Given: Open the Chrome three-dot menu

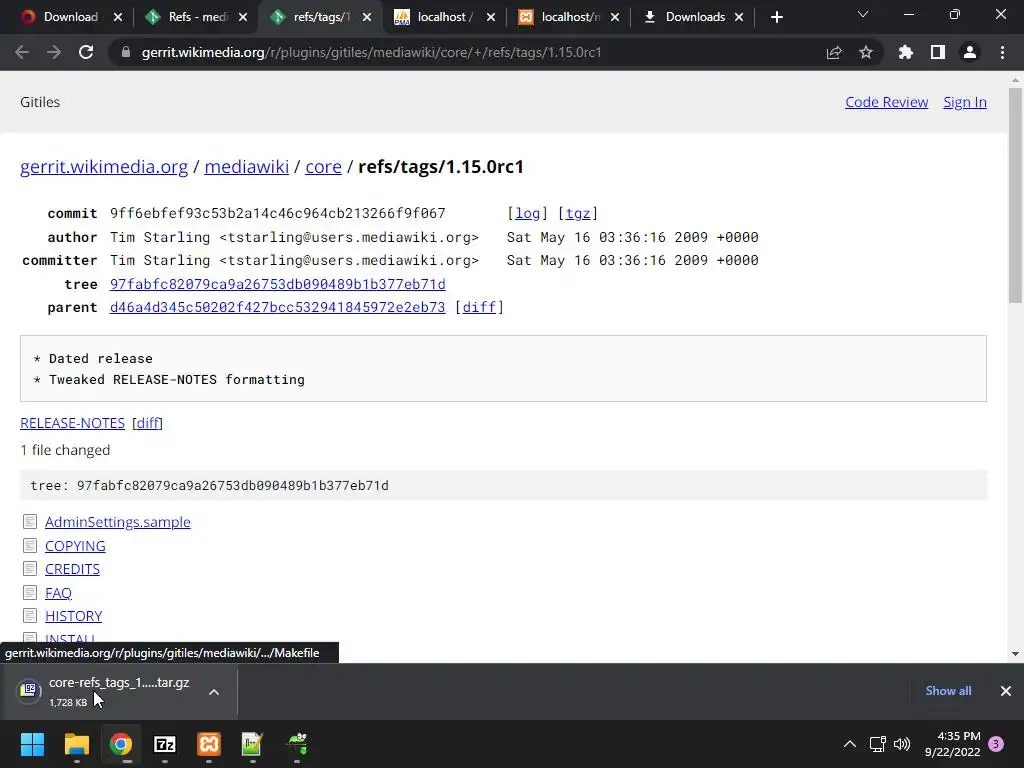Looking at the screenshot, I should [1002, 52].
